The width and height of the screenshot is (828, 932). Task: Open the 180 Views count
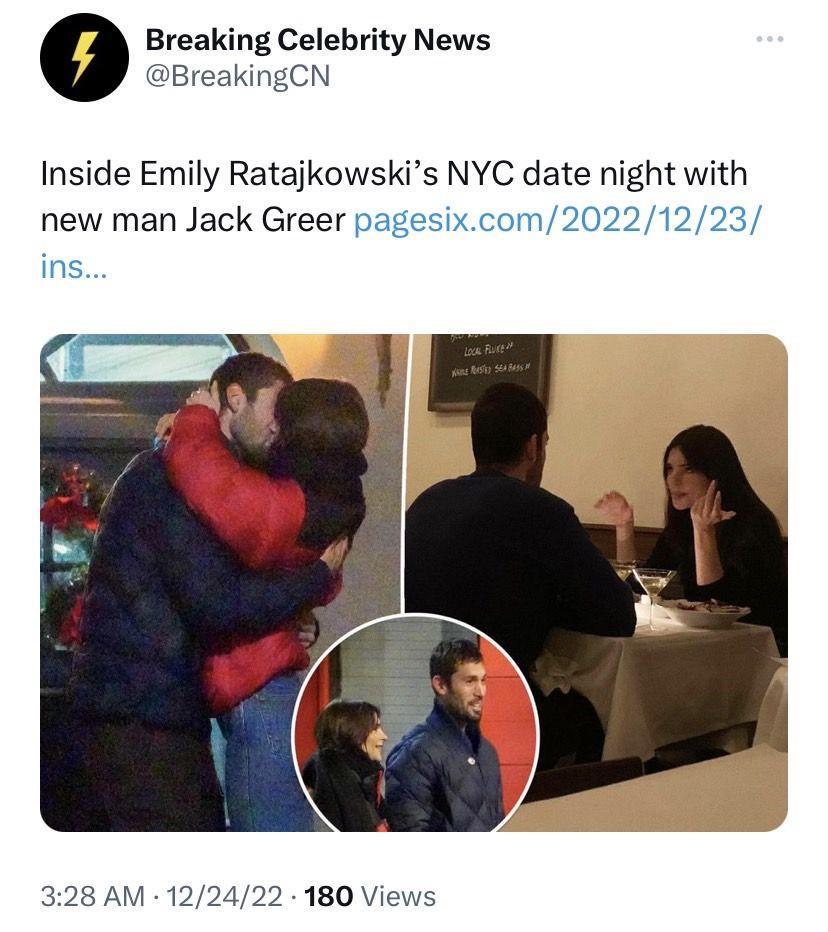tap(369, 896)
